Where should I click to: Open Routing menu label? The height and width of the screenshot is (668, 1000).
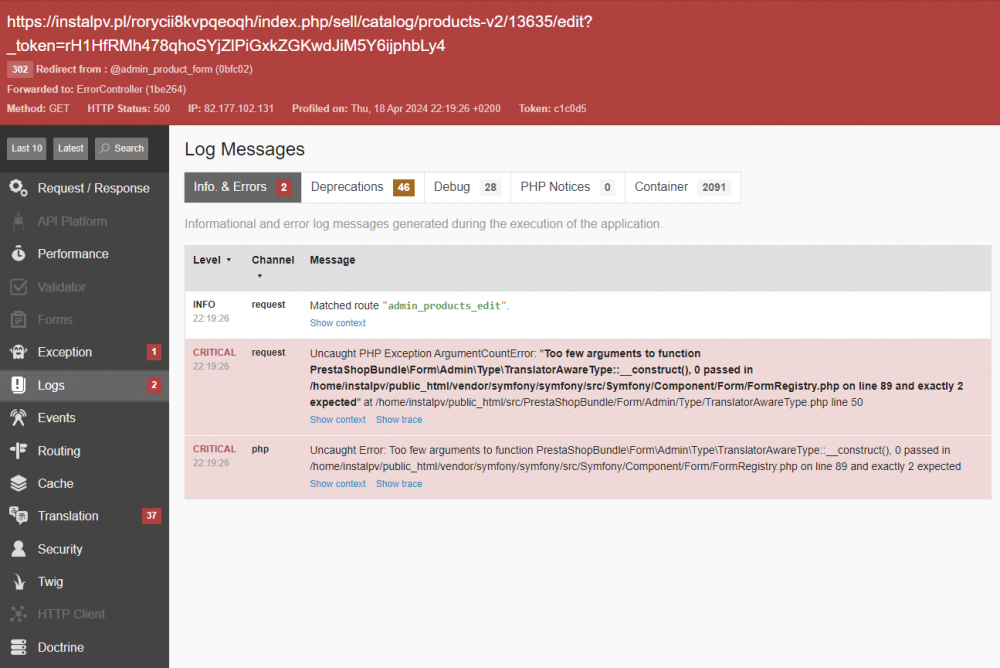coord(59,451)
